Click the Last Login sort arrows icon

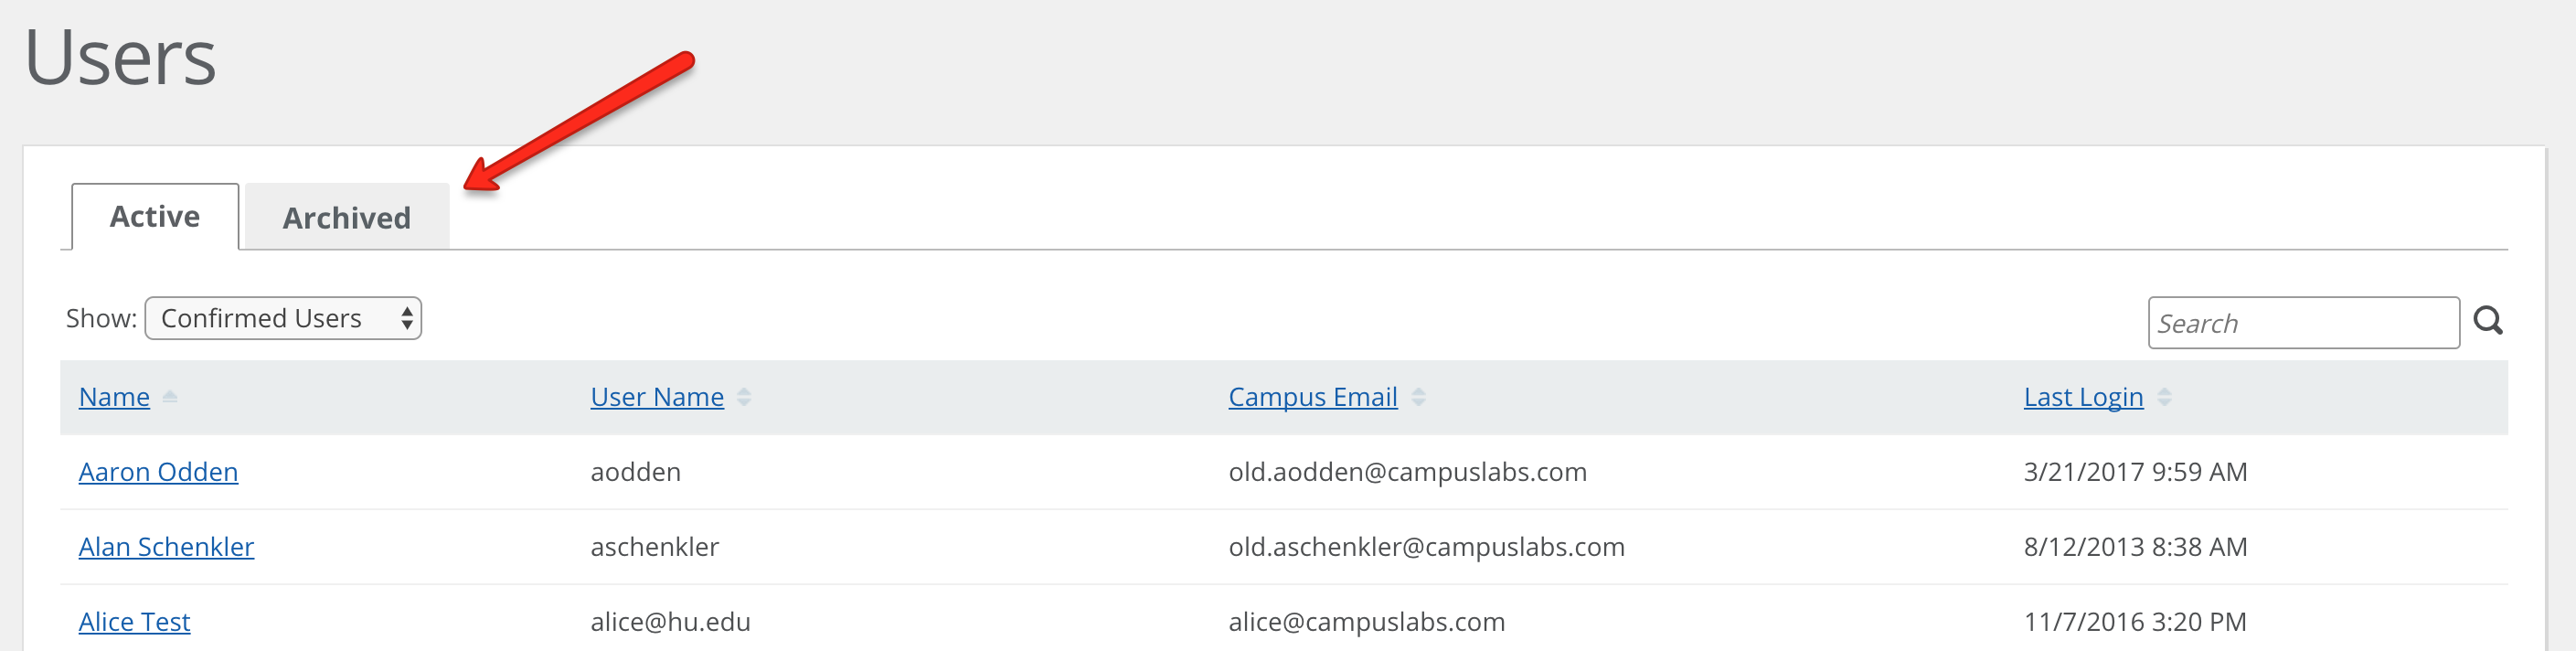[x=2163, y=397]
